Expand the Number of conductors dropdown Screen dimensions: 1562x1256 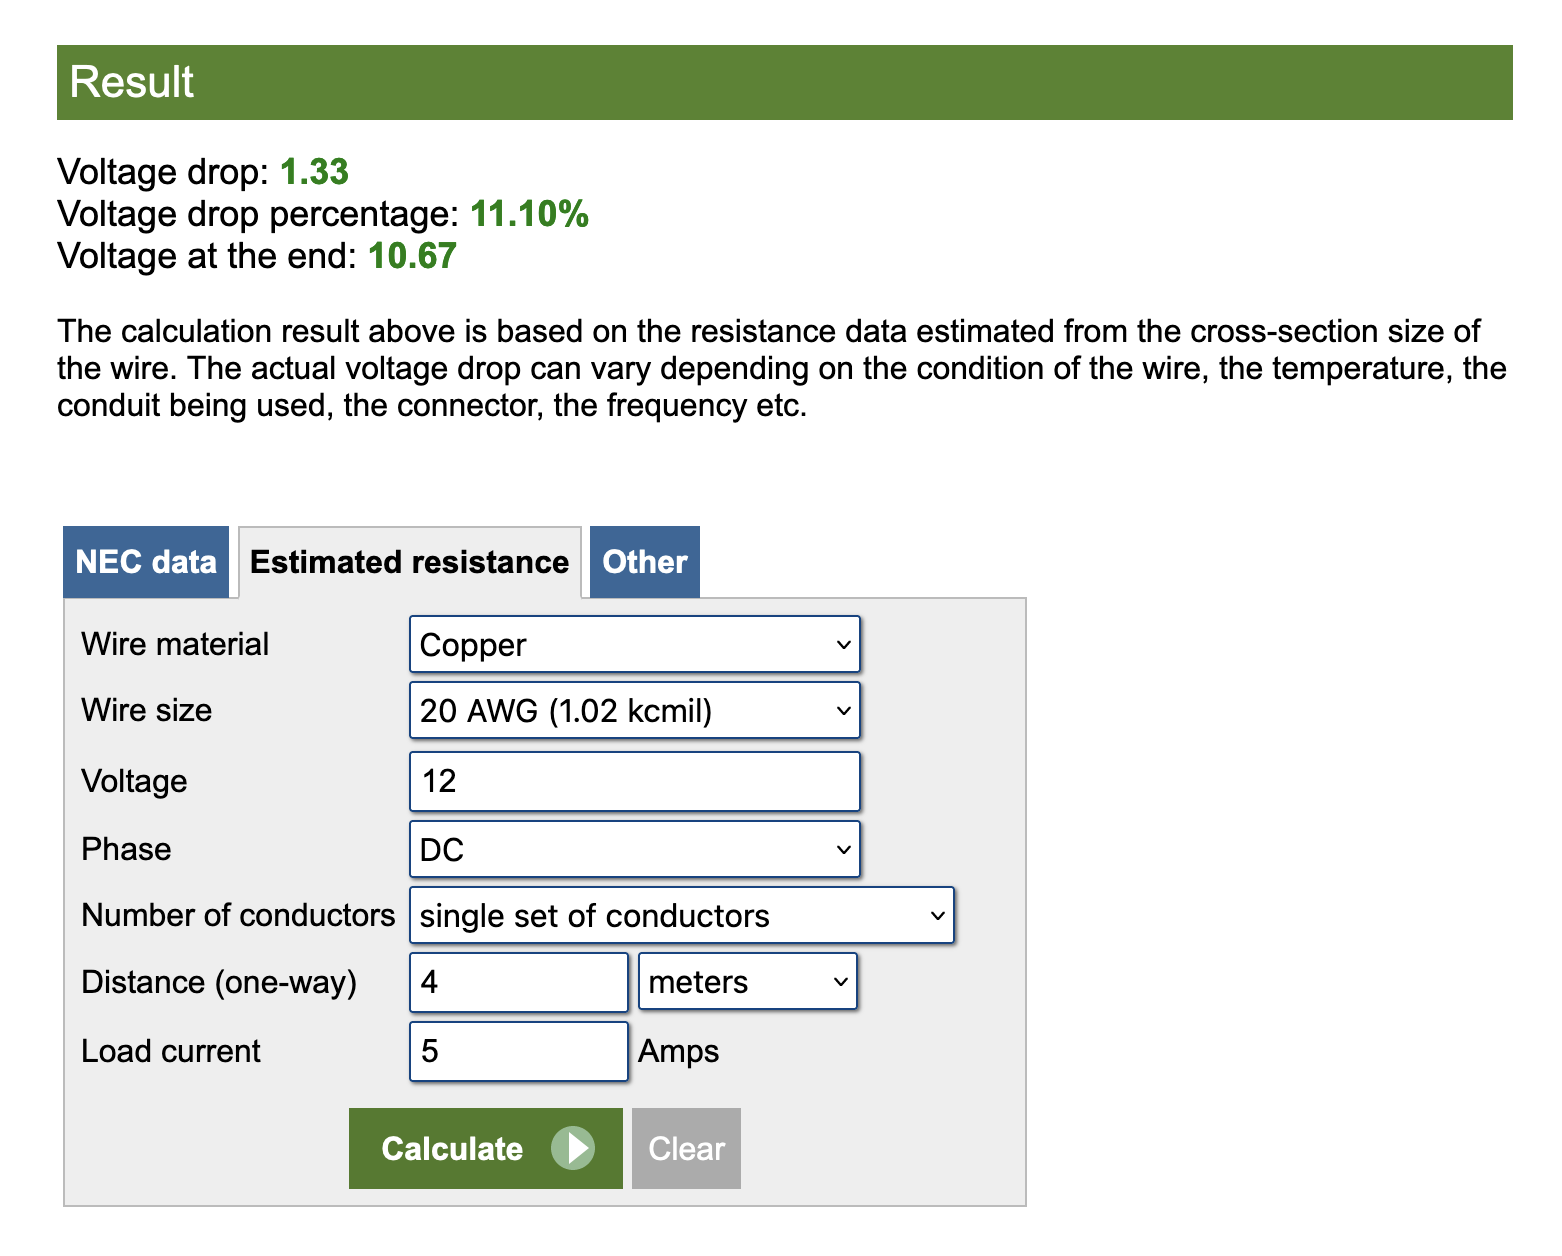(681, 916)
